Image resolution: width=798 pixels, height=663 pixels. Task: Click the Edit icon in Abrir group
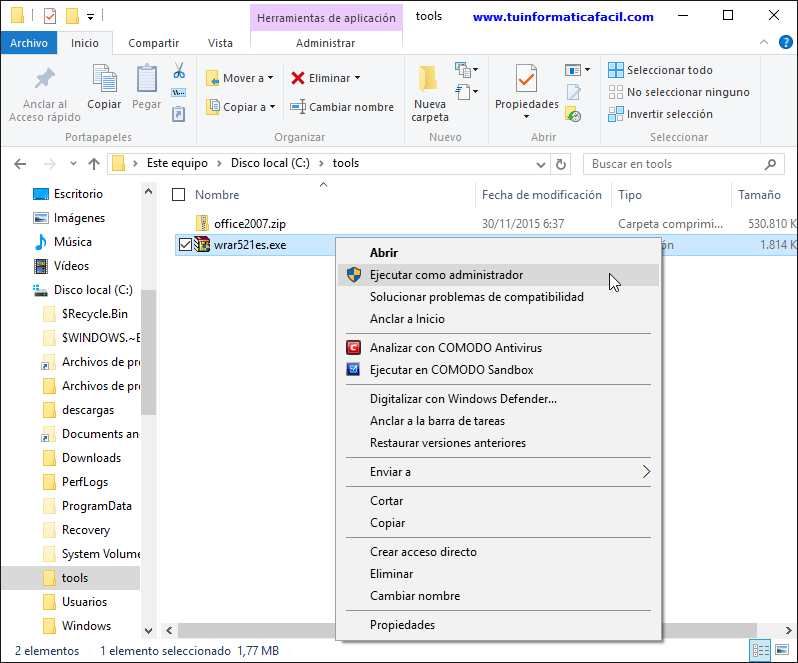point(574,92)
